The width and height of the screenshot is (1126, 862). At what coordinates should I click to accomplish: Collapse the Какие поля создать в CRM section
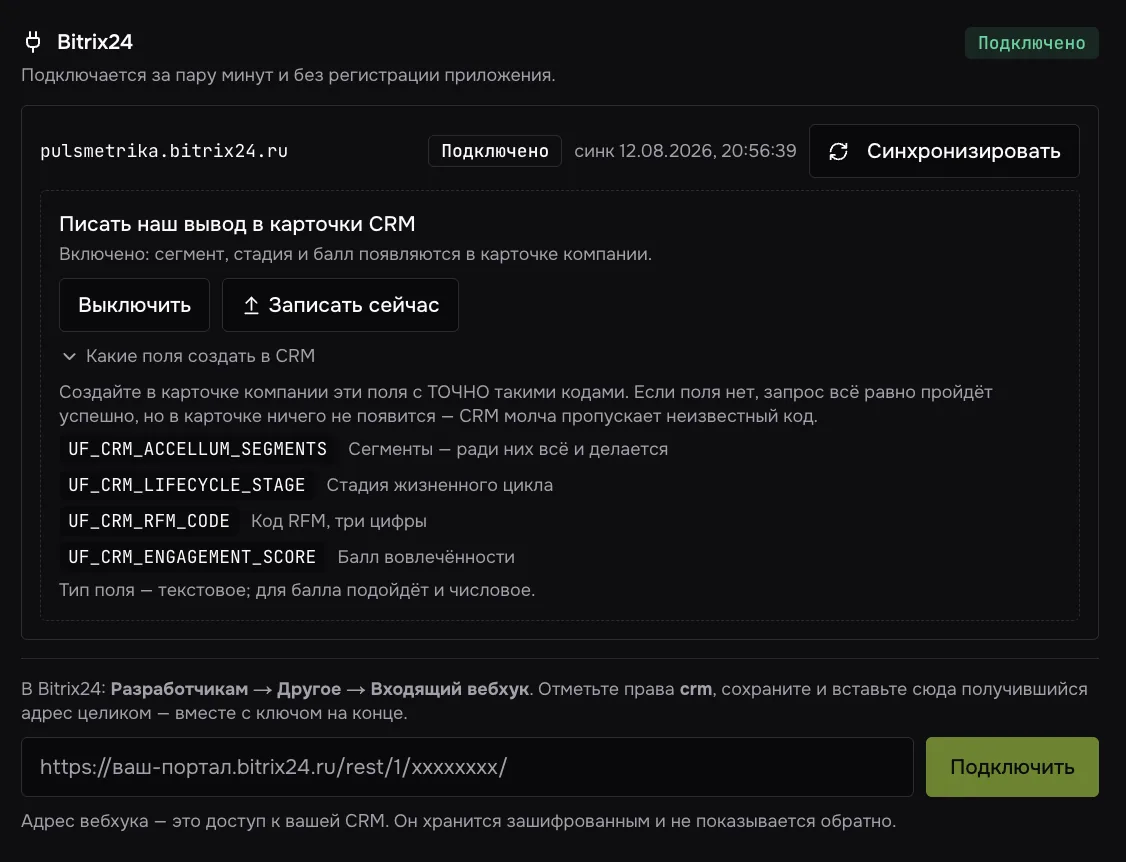click(x=187, y=356)
